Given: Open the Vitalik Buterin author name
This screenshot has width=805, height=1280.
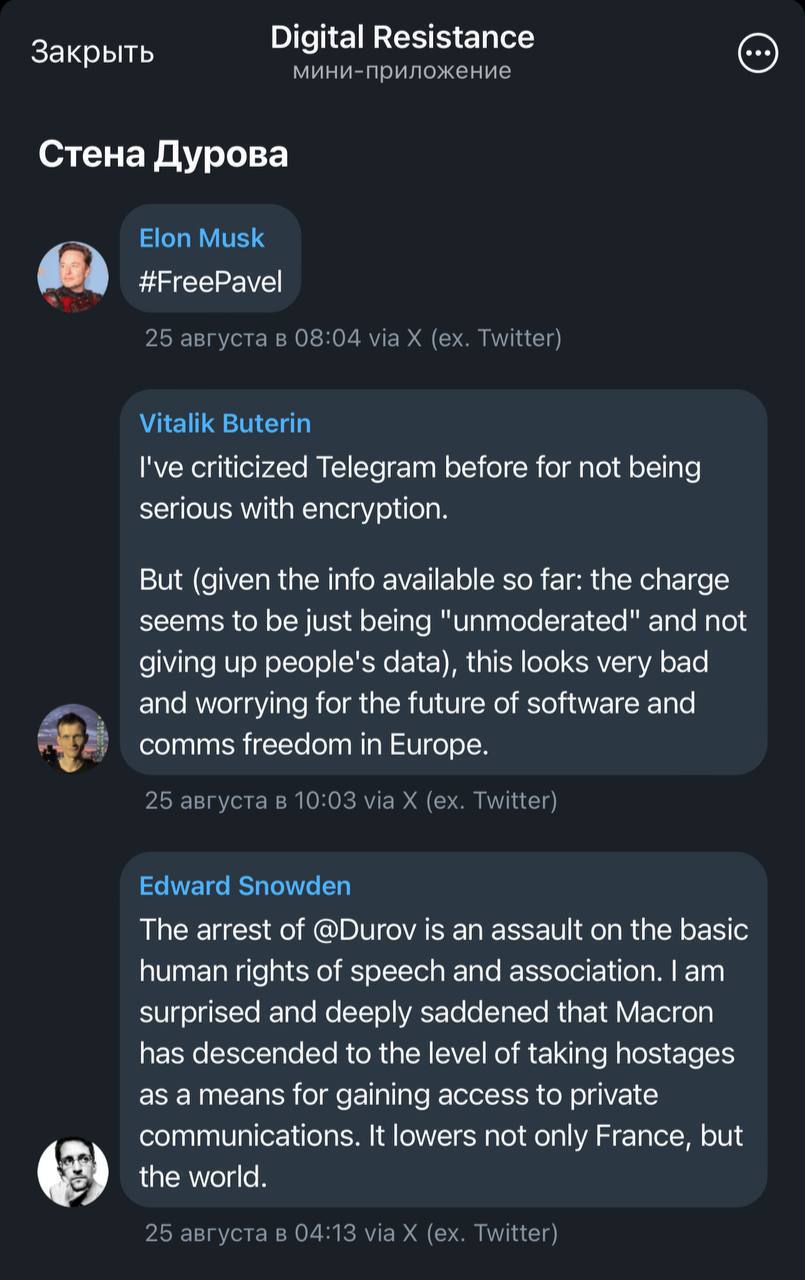Looking at the screenshot, I should pos(225,423).
